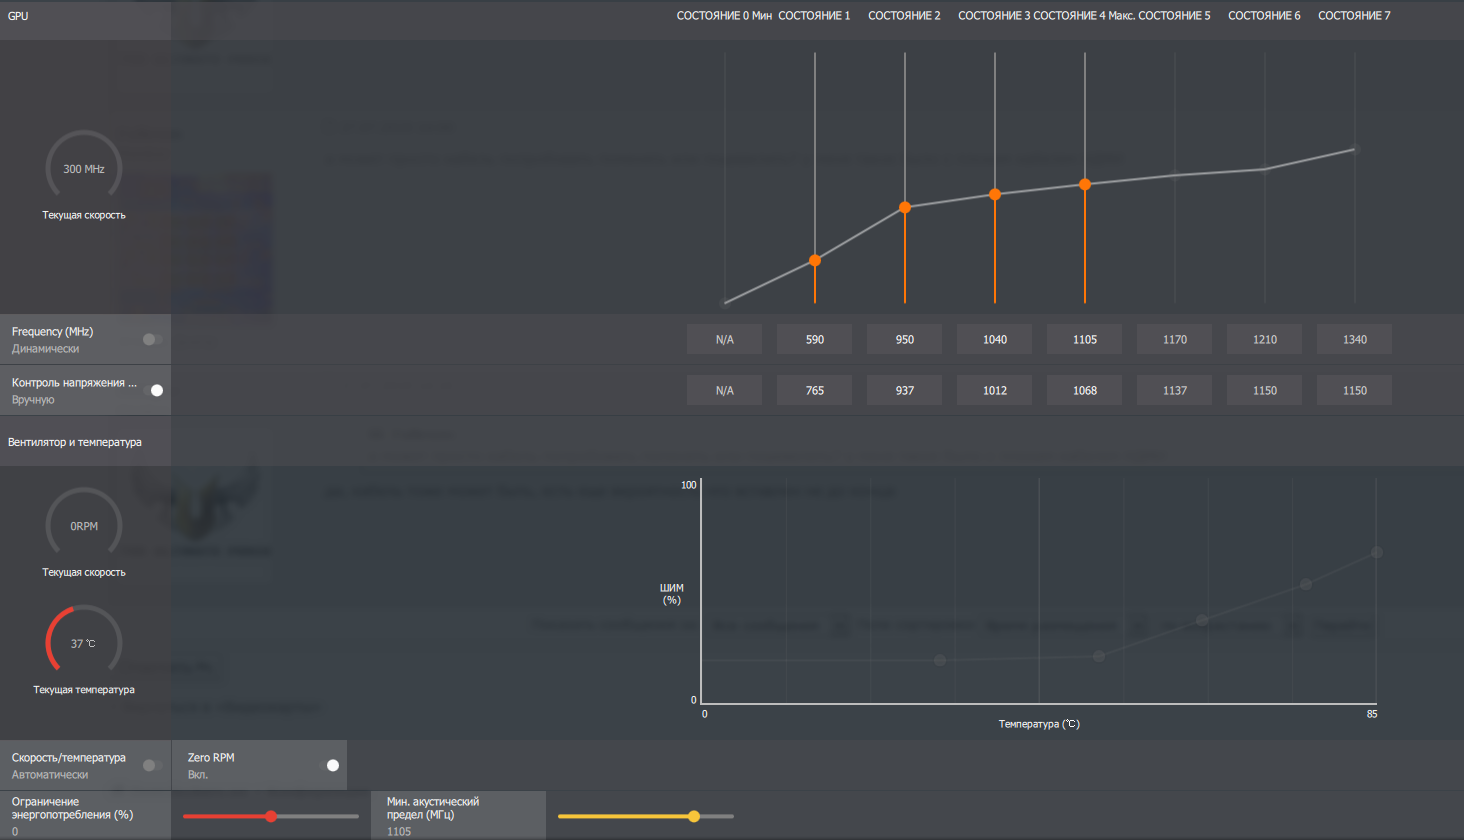Click the yellow min acoustic limit slider handle

pos(694,817)
